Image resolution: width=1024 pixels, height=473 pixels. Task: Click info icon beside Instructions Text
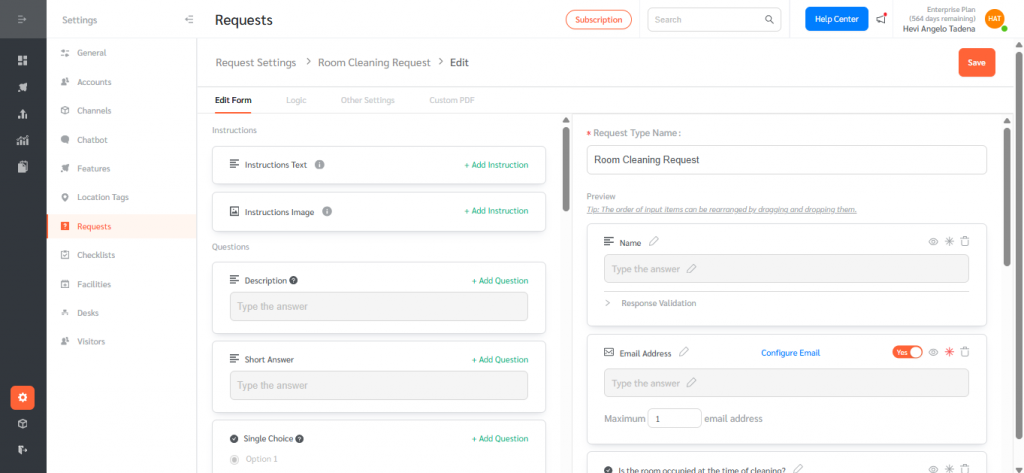(x=320, y=165)
